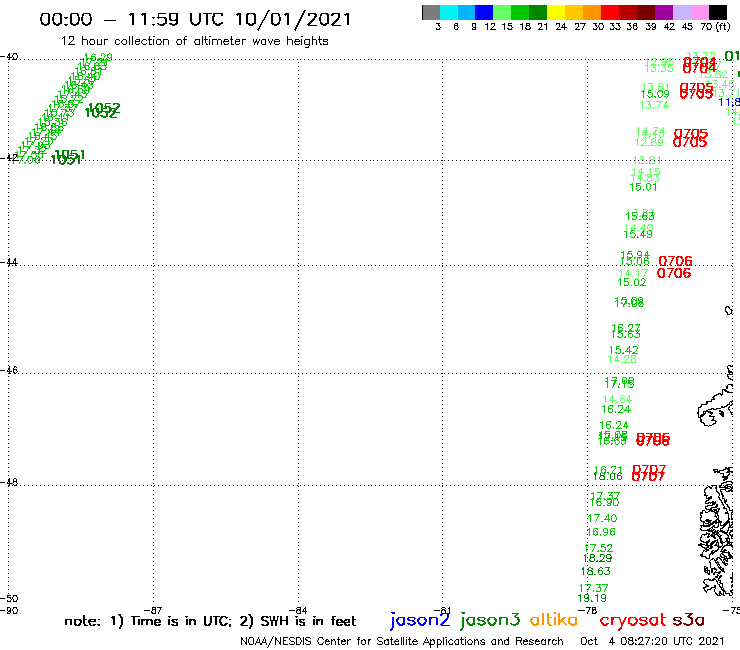Click the '-48' latitude axis label
The width and height of the screenshot is (740, 650).
pos(9,482)
